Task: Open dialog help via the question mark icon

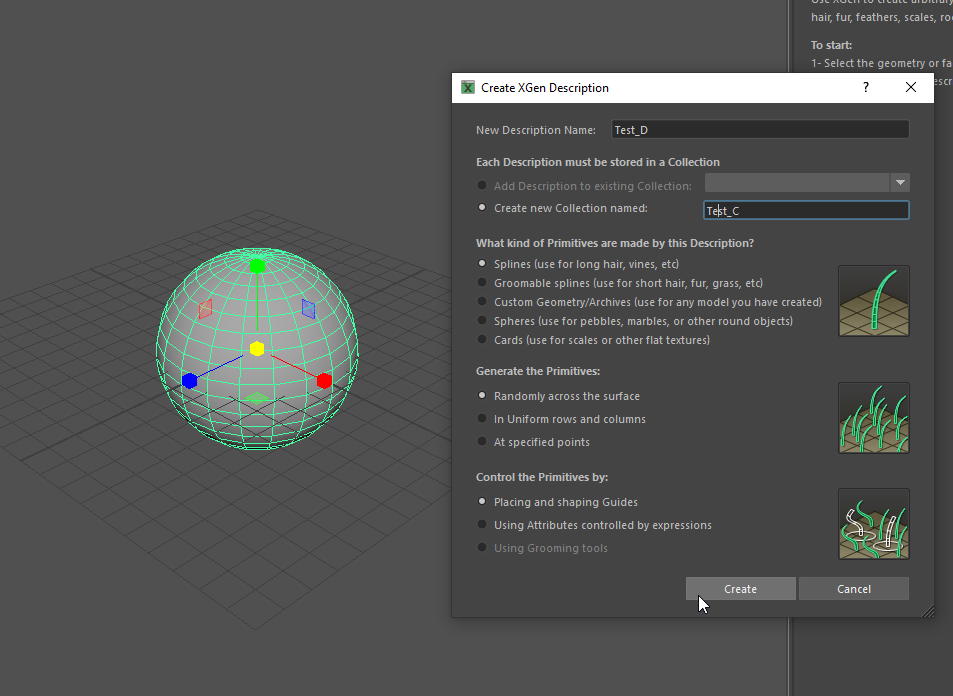Action: [x=864, y=88]
